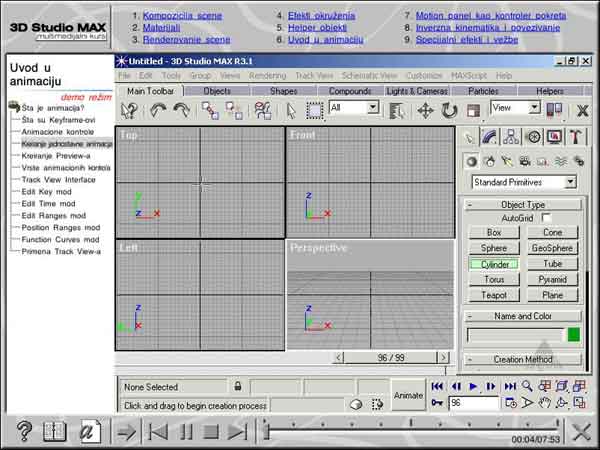600x450 pixels.
Task: Click the Teapot primitive button
Action: tap(494, 295)
